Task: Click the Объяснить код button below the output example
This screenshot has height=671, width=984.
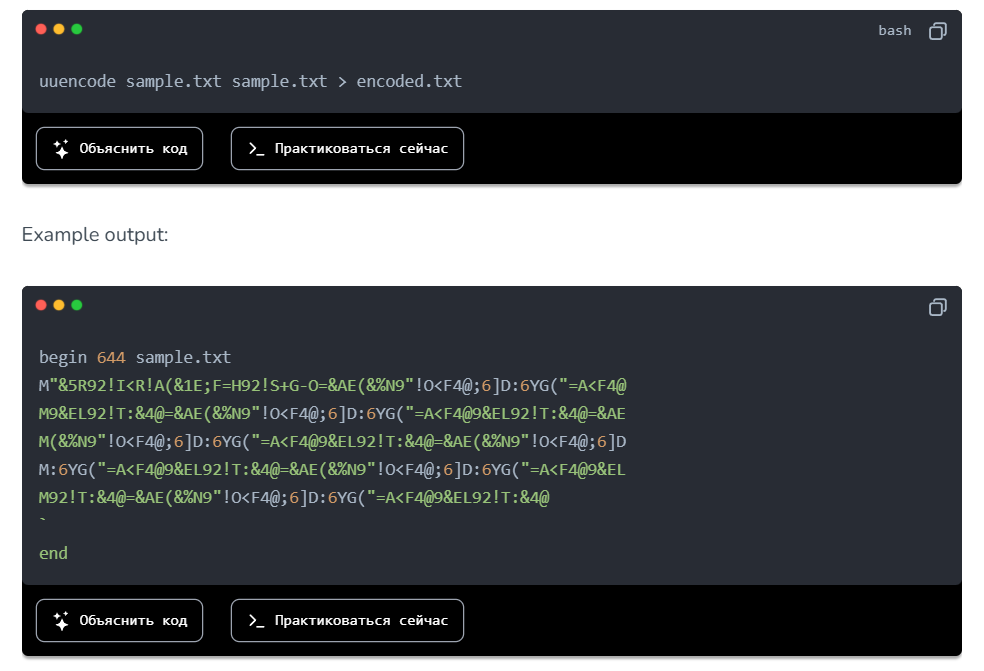Action: (119, 620)
